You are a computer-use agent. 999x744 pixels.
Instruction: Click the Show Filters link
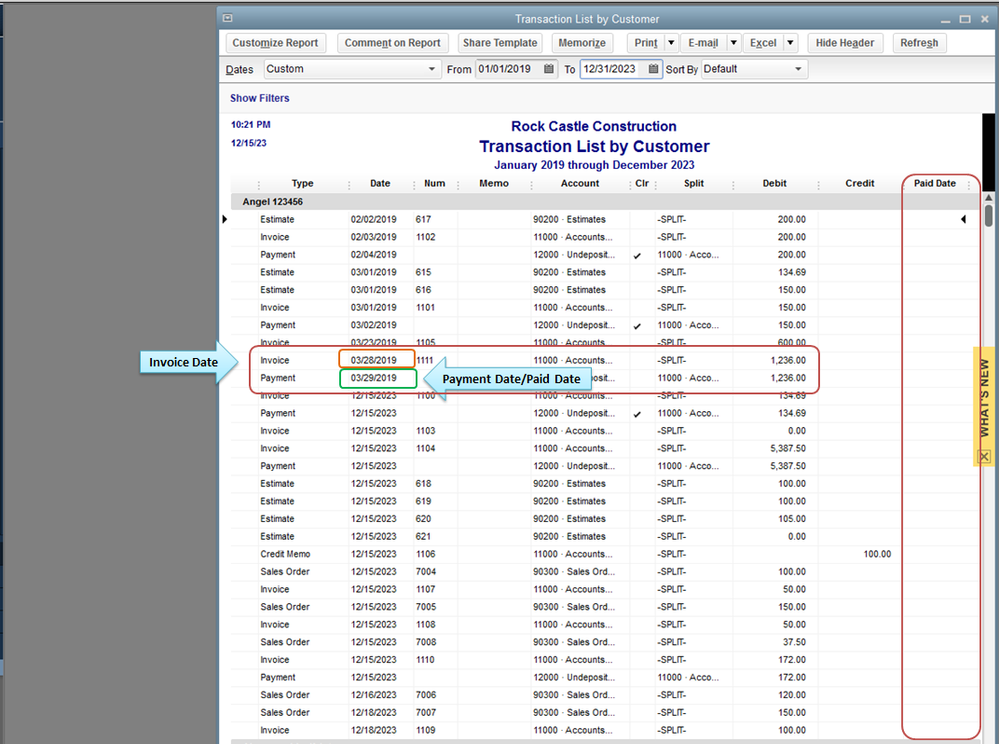pyautogui.click(x=259, y=98)
